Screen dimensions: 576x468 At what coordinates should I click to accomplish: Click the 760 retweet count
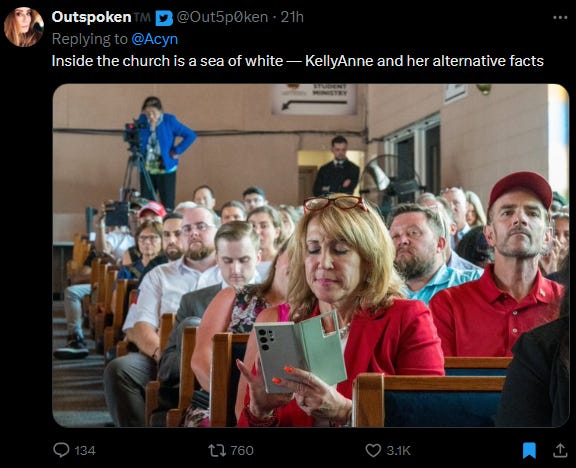[242, 450]
